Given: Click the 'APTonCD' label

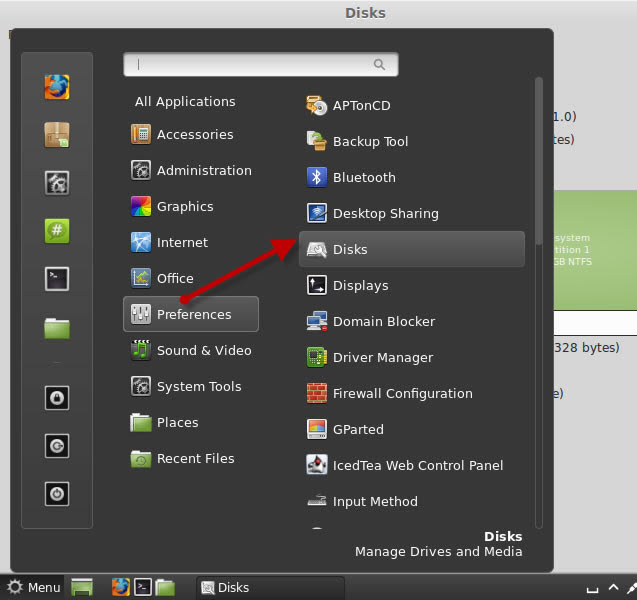Looking at the screenshot, I should (362, 106).
